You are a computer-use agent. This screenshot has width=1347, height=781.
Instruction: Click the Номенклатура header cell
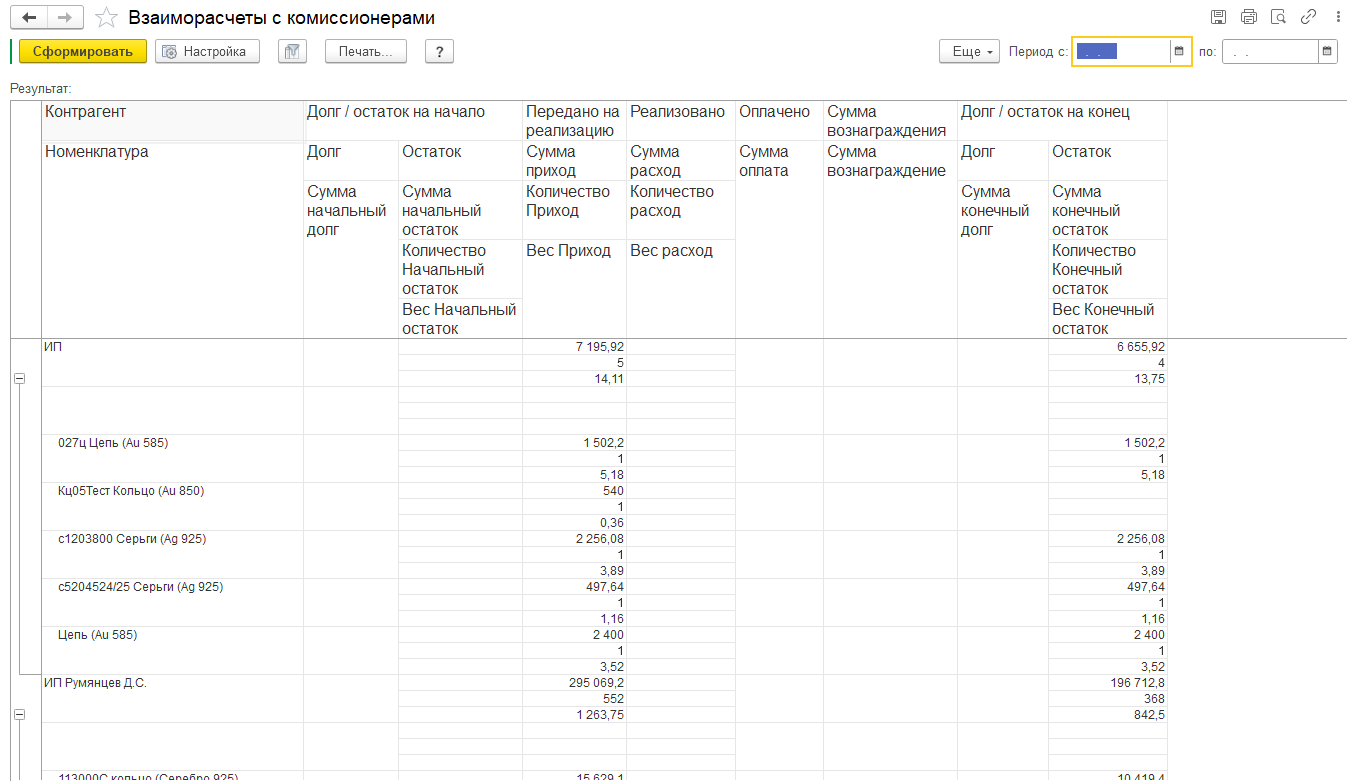coord(172,240)
